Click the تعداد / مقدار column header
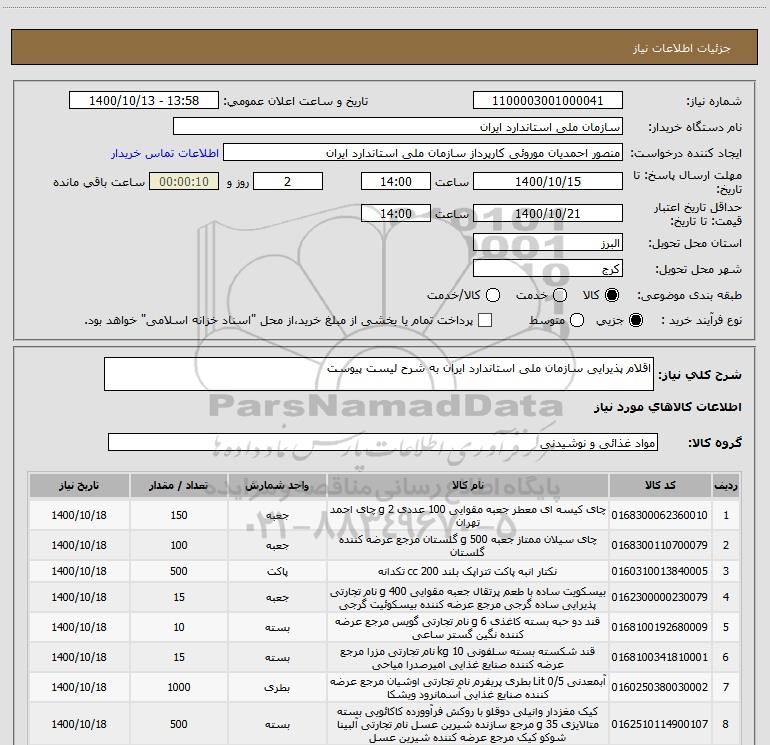This screenshot has width=770, height=745. pyautogui.click(x=179, y=485)
